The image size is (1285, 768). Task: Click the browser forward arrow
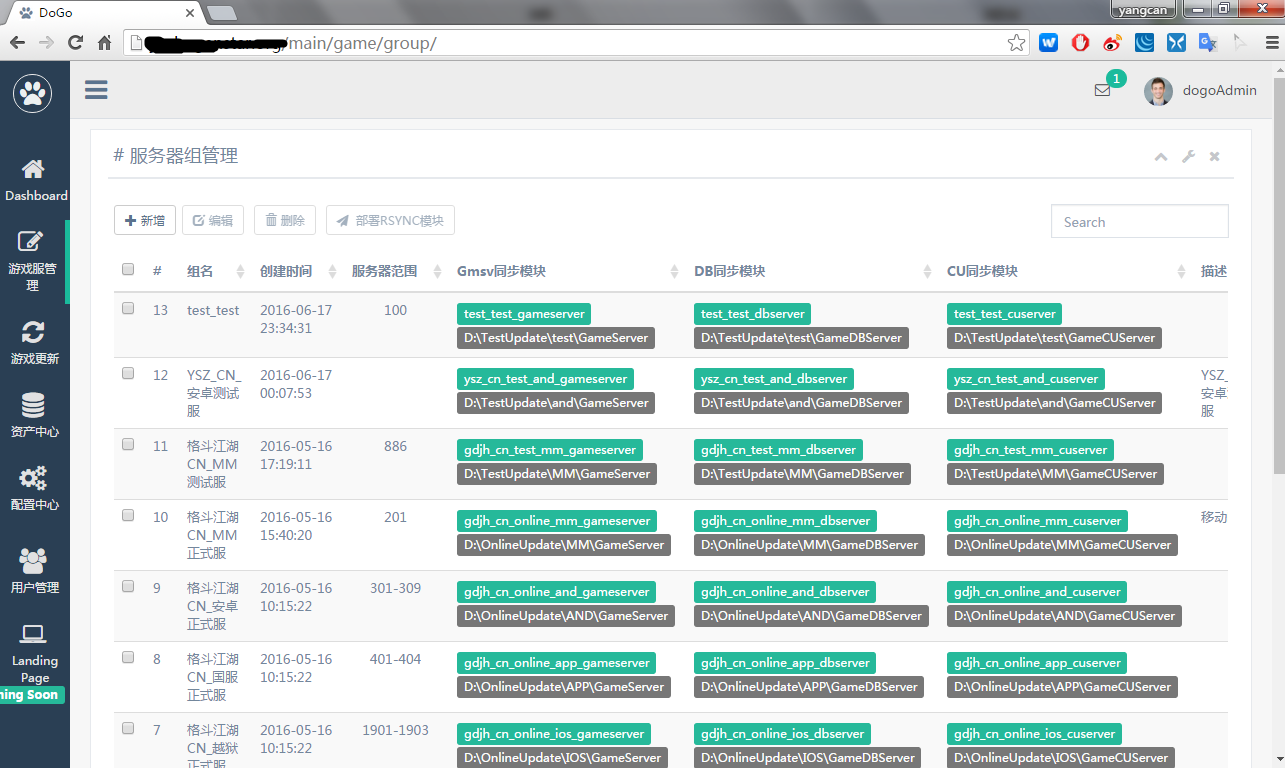(46, 43)
